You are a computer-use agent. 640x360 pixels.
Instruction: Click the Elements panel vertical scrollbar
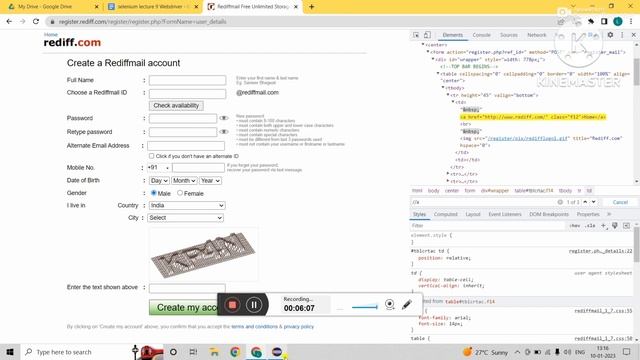pyautogui.click(x=636, y=72)
